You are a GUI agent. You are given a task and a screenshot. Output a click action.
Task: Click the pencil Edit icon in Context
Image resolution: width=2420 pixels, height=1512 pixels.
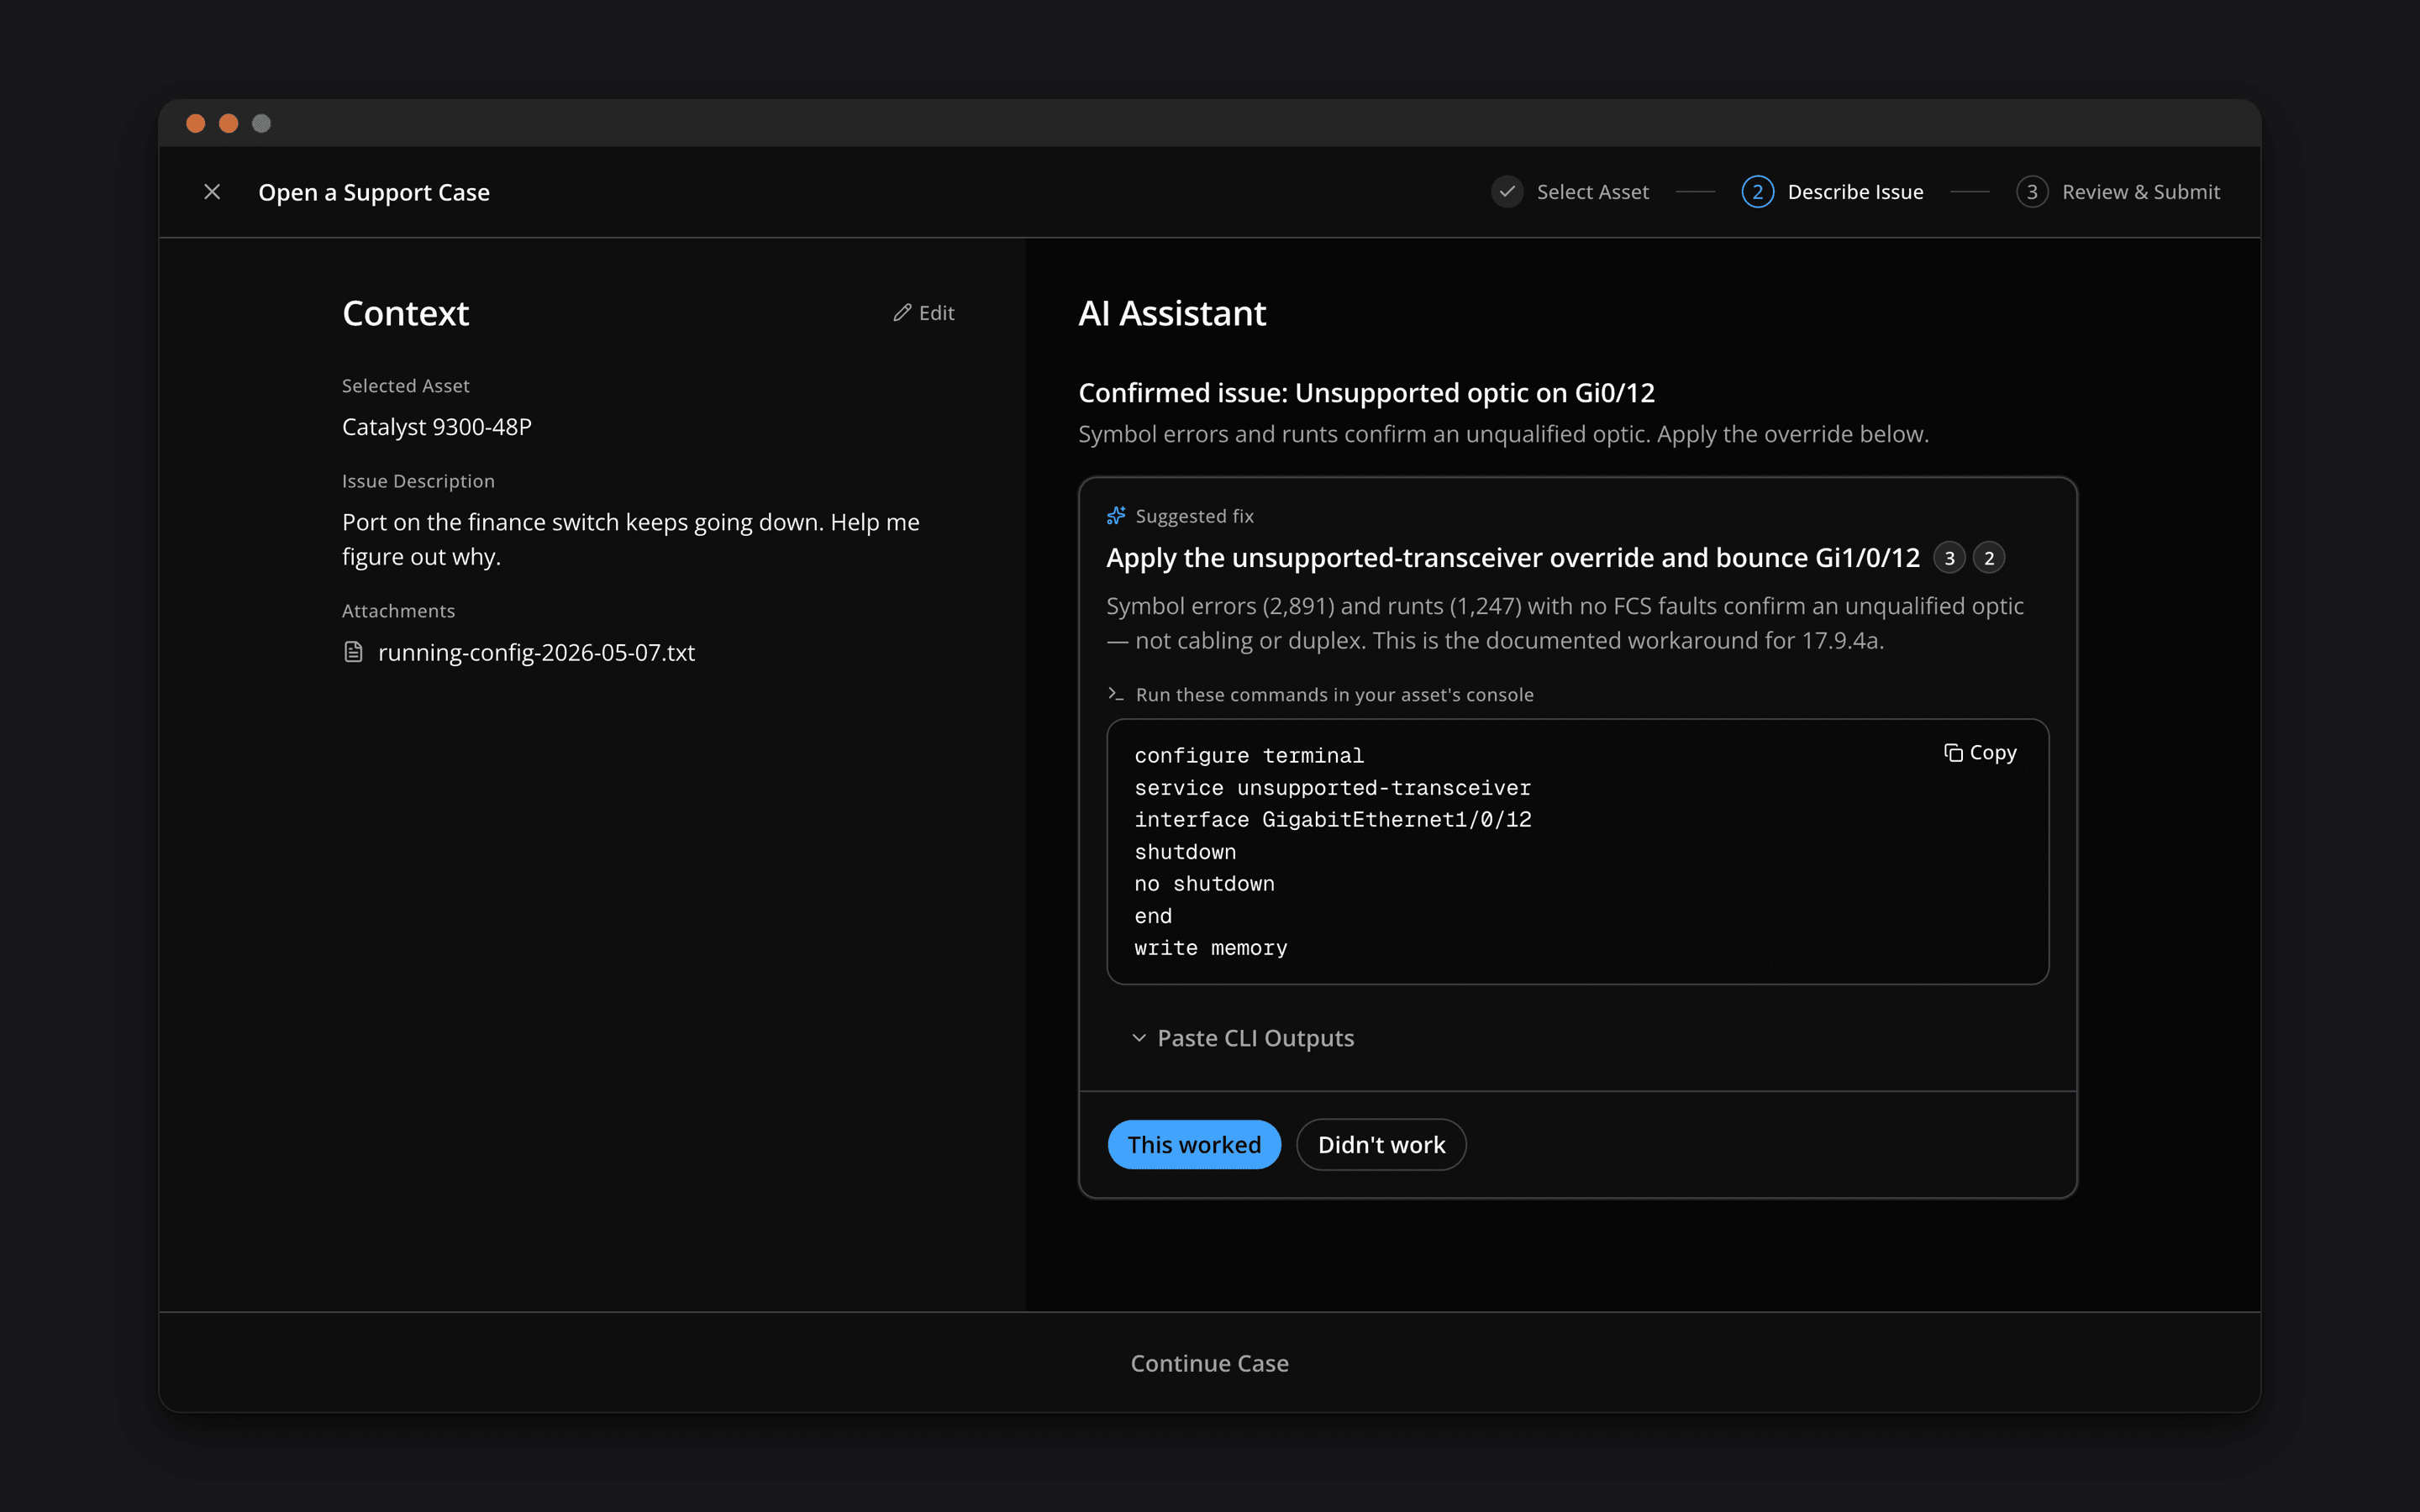coord(902,313)
